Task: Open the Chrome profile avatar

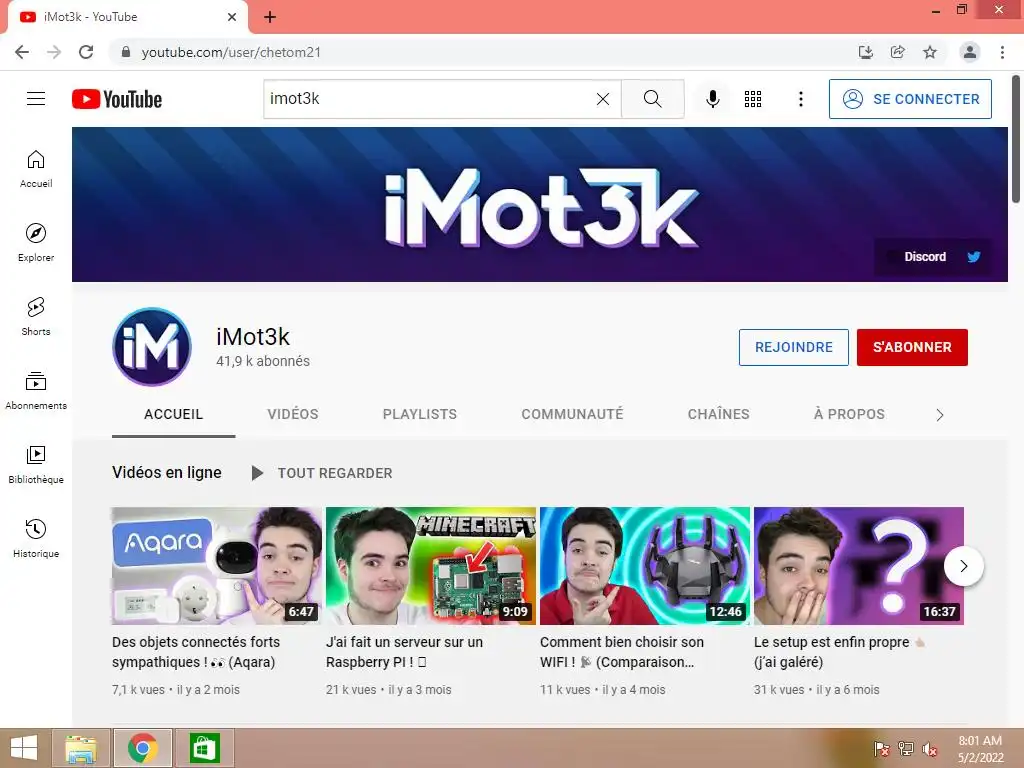Action: (970, 52)
